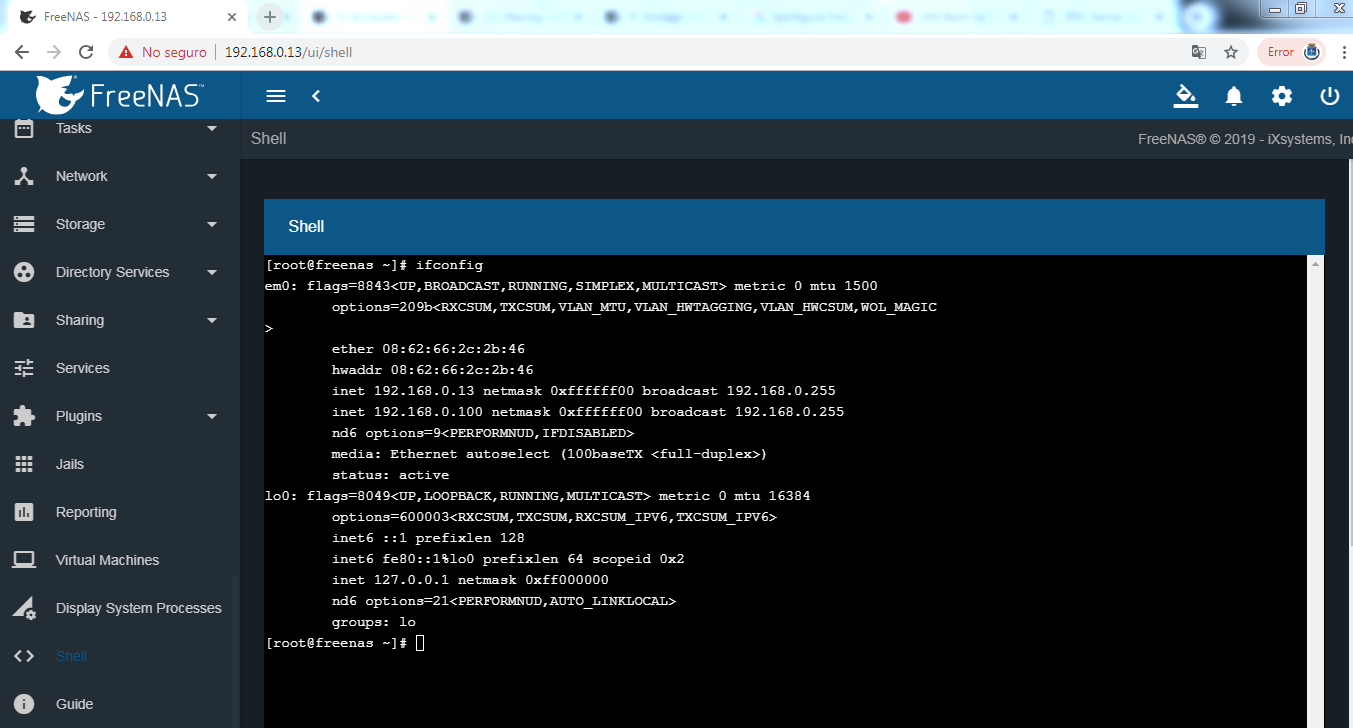Click the 'Shell' breadcrumb title
The height and width of the screenshot is (728, 1353).
pyautogui.click(x=268, y=139)
